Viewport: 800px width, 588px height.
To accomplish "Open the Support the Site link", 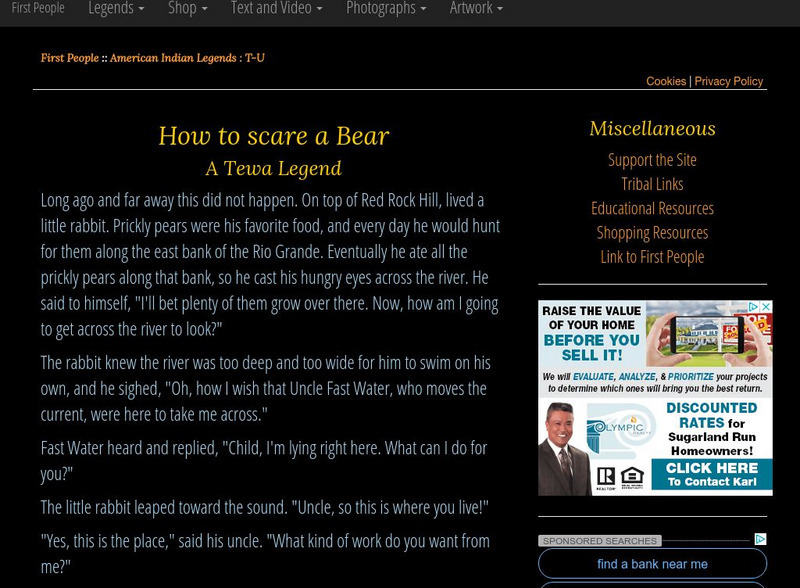I will pos(652,160).
